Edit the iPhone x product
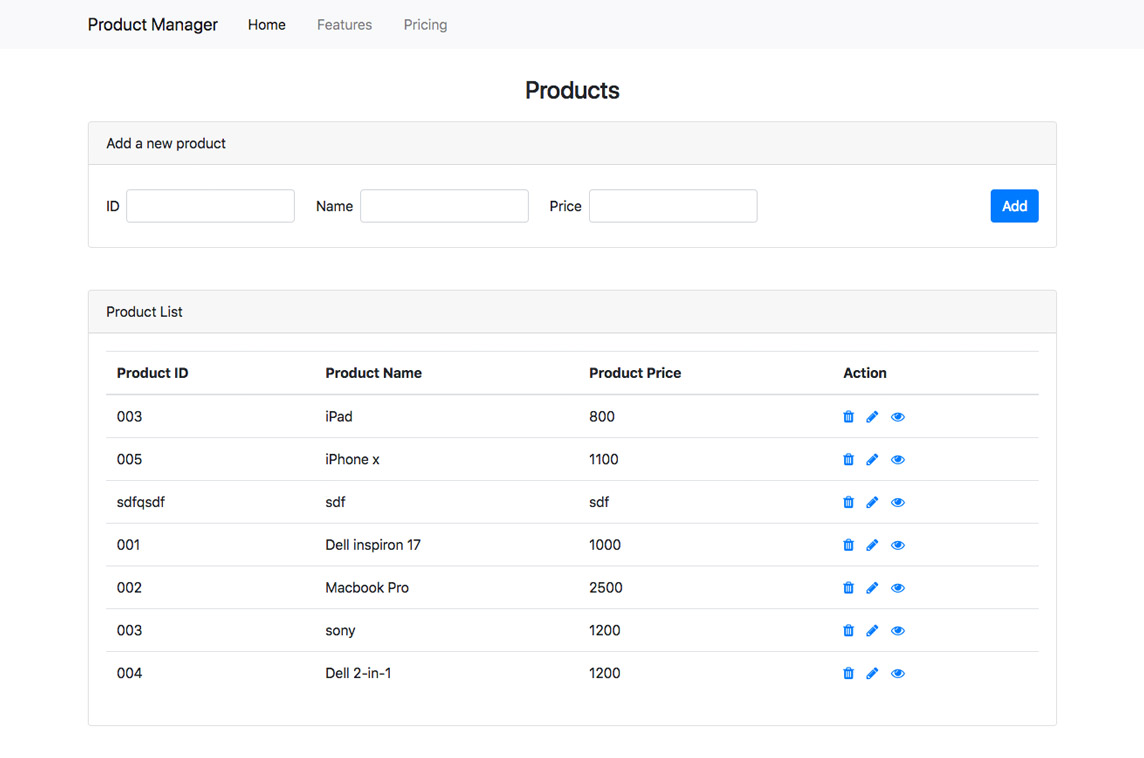Image resolution: width=1144 pixels, height=758 pixels. (x=872, y=459)
